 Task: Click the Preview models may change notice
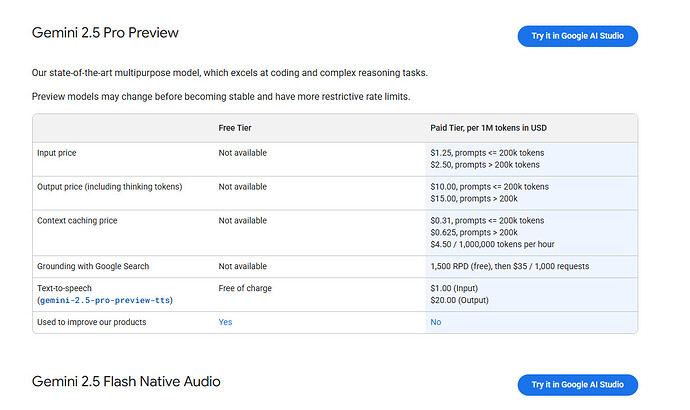click(x=221, y=97)
